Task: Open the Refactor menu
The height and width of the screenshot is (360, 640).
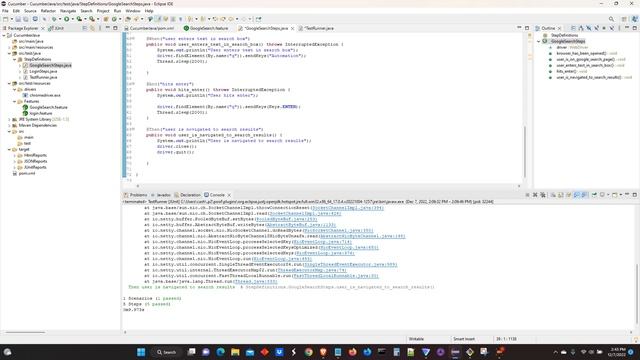Action: click(x=48, y=11)
